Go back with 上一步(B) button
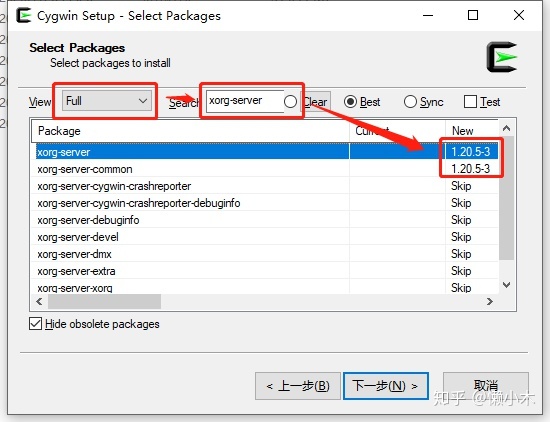 pos(298,386)
